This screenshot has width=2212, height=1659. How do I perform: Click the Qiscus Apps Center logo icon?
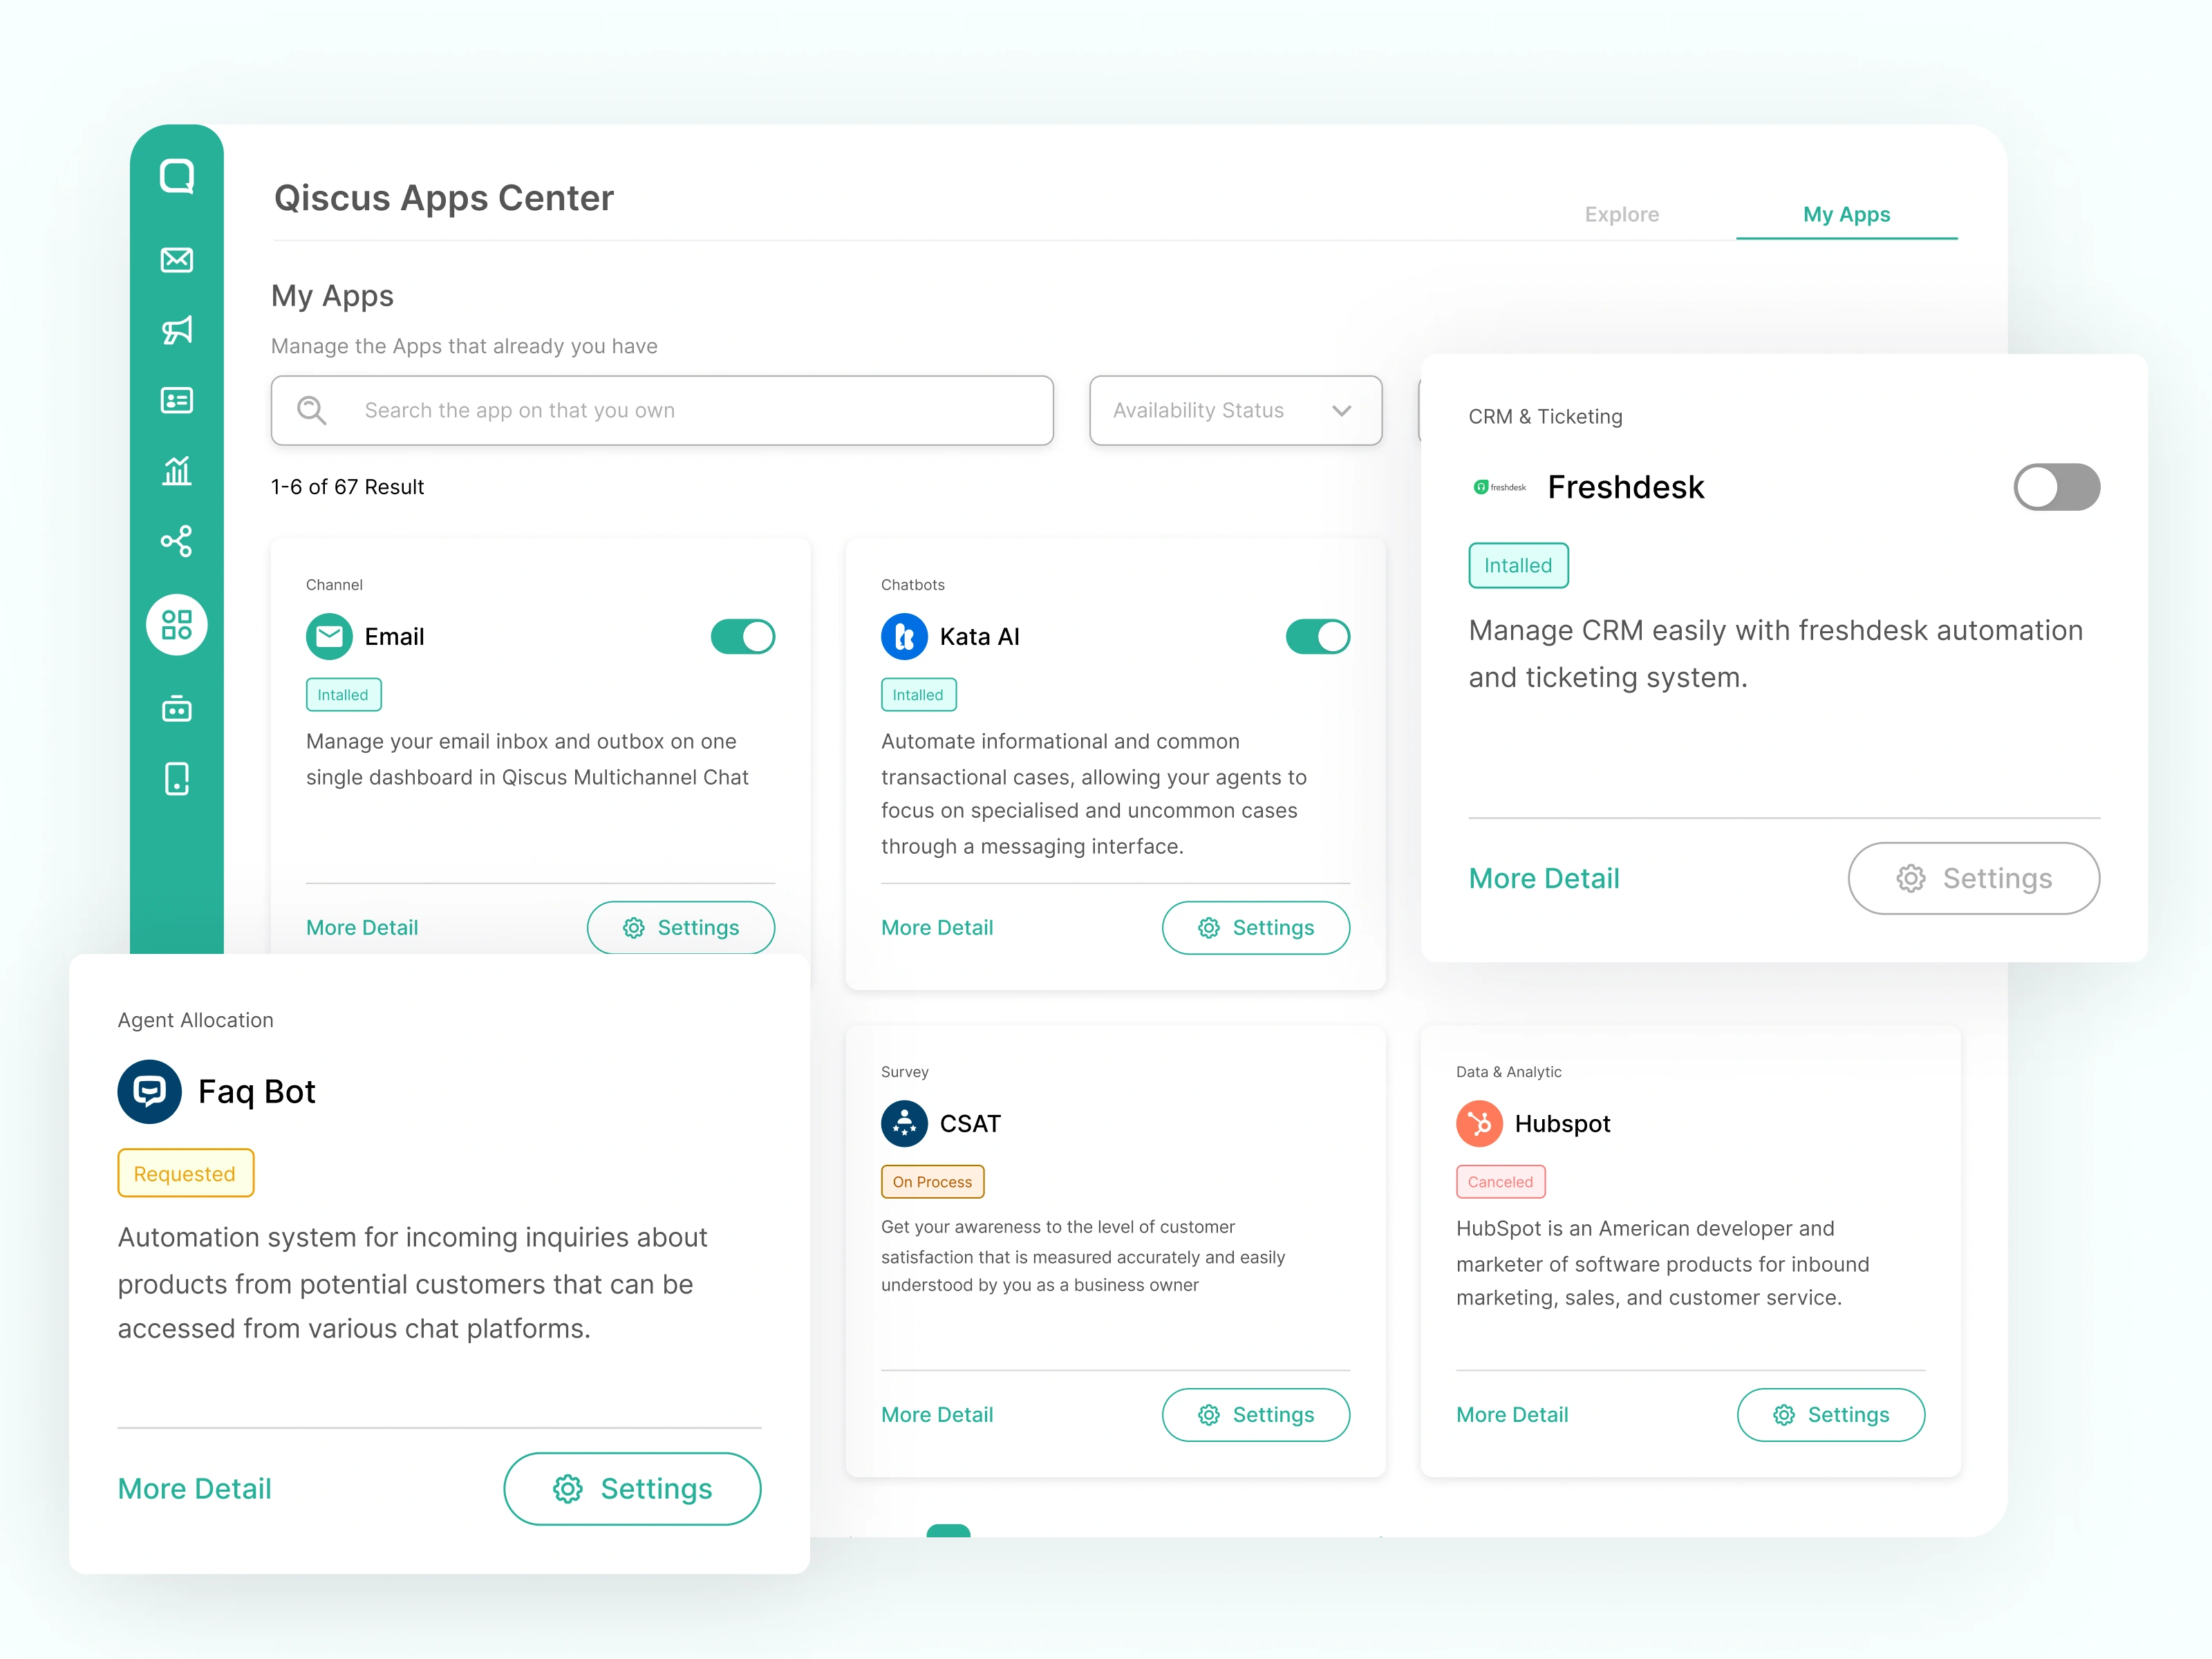point(176,176)
